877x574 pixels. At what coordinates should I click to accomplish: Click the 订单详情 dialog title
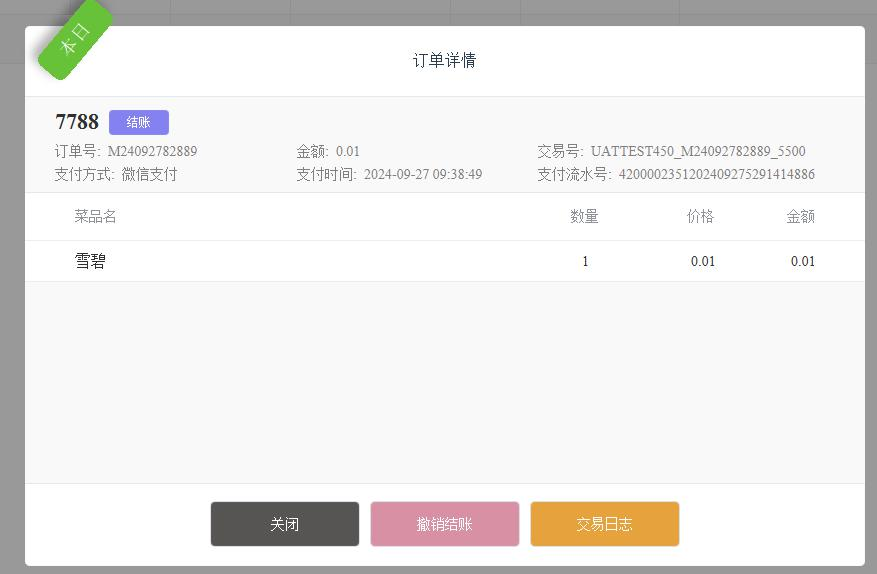pyautogui.click(x=444, y=60)
